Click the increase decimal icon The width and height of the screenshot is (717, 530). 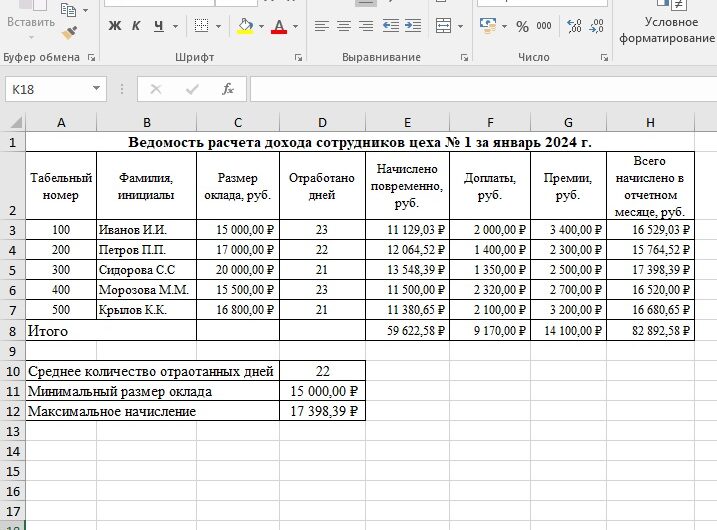(574, 26)
